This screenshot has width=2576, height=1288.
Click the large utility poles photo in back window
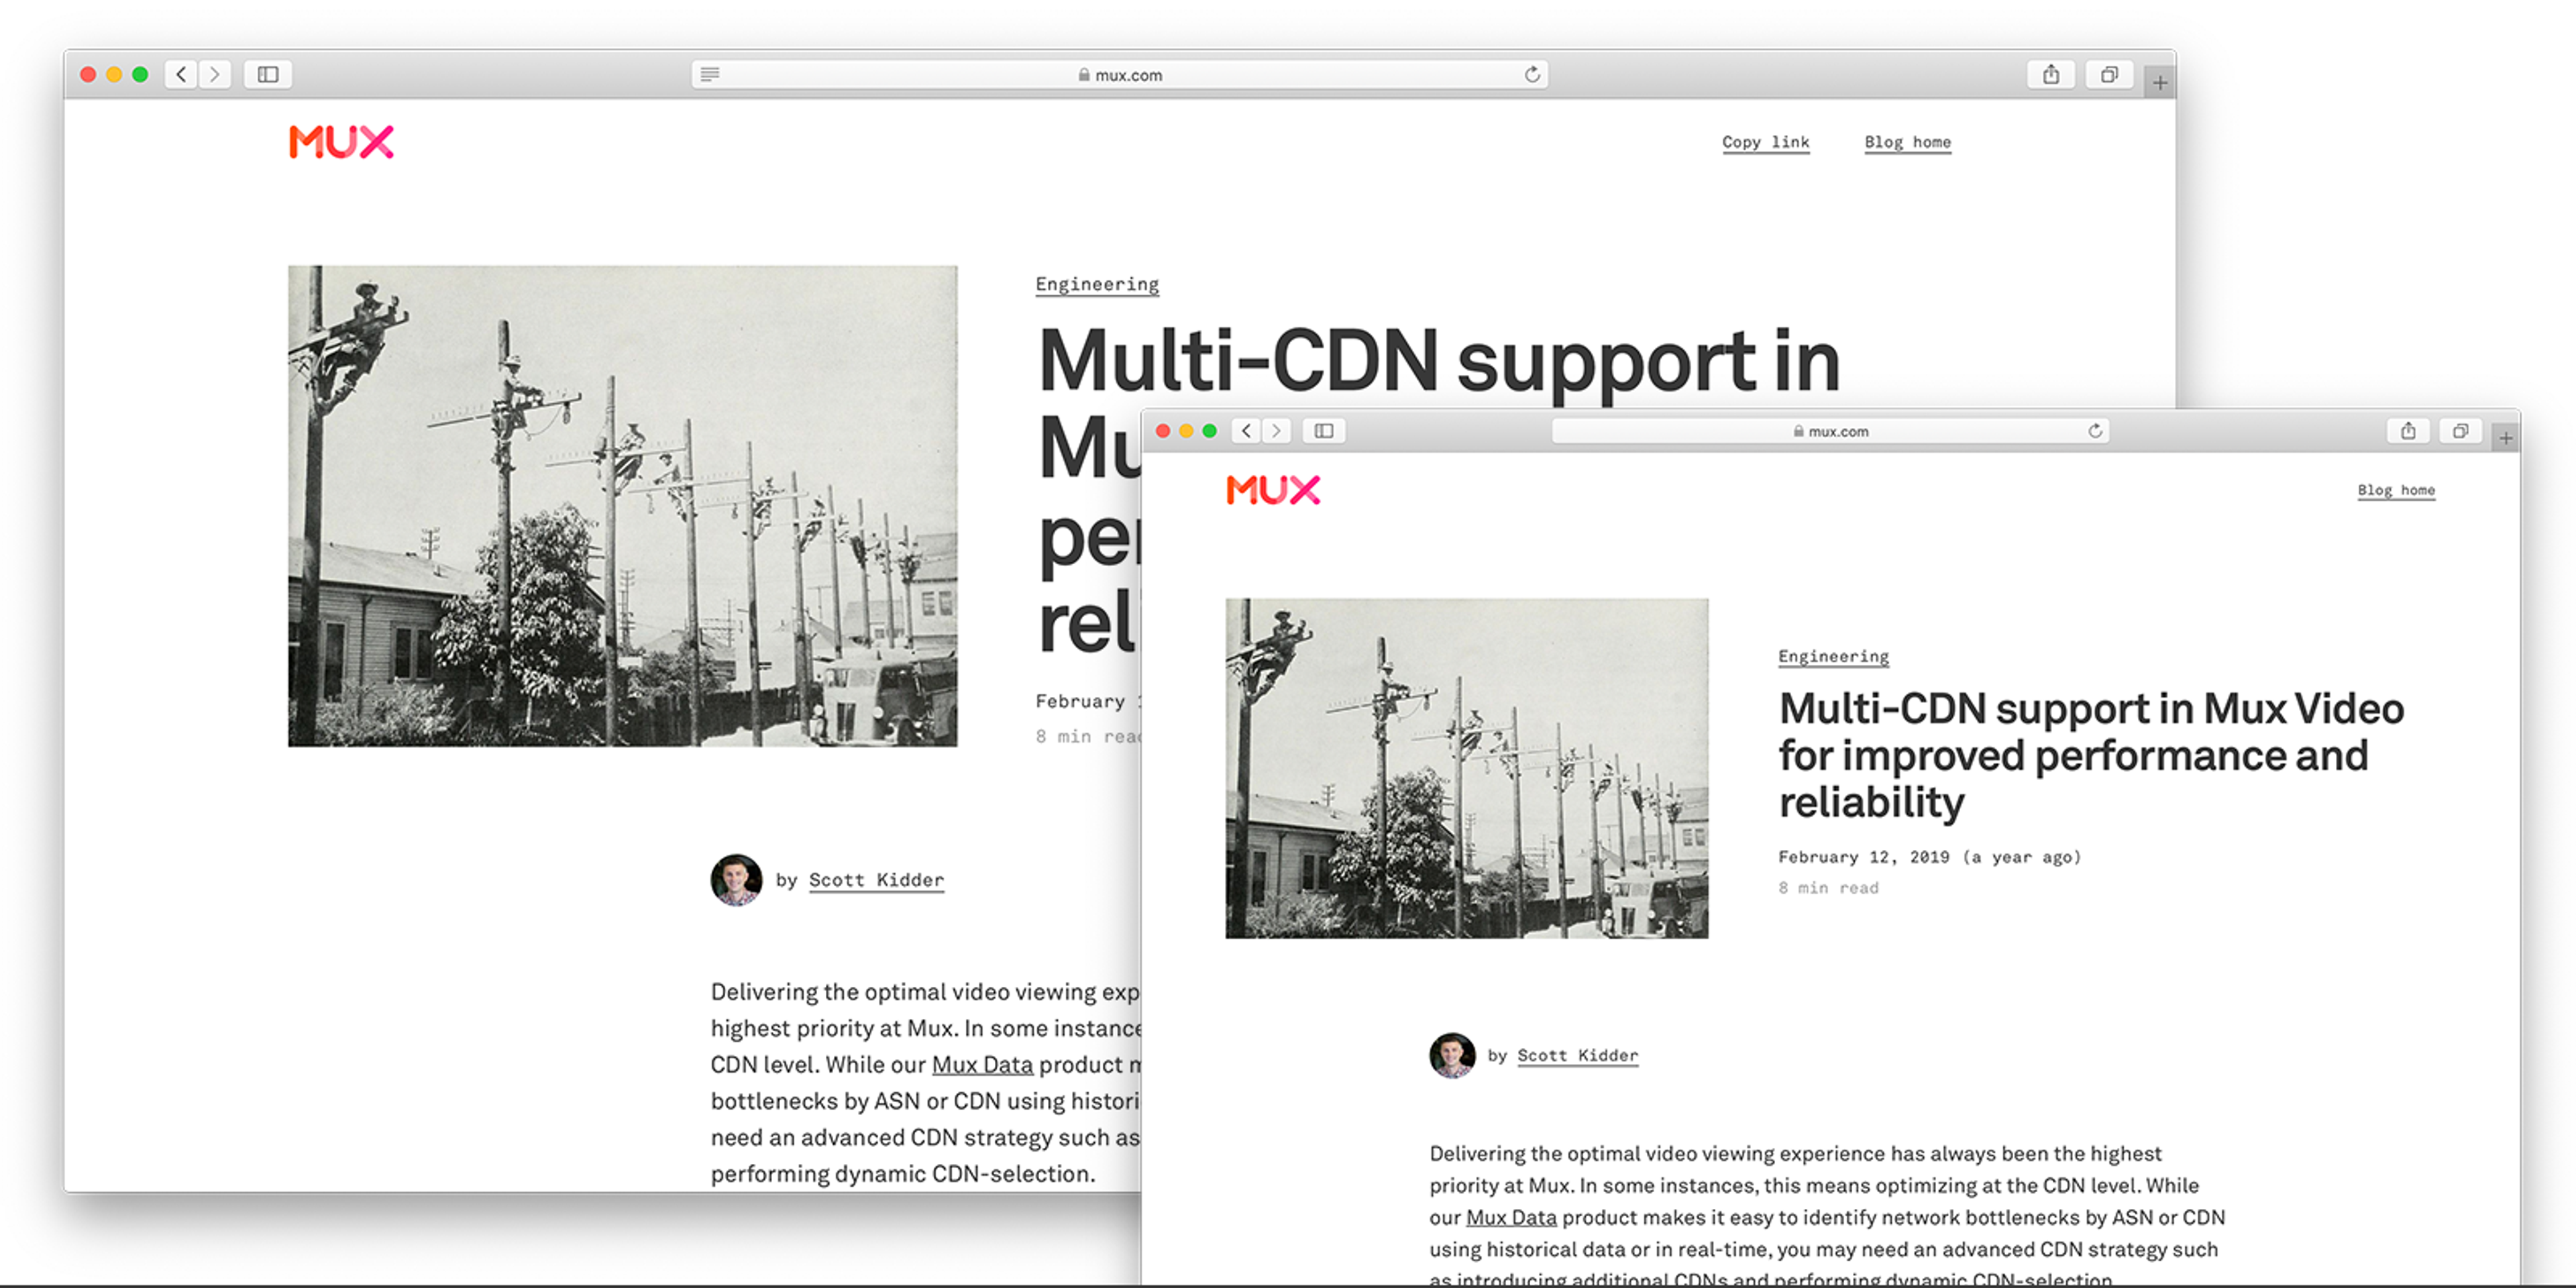(622, 505)
